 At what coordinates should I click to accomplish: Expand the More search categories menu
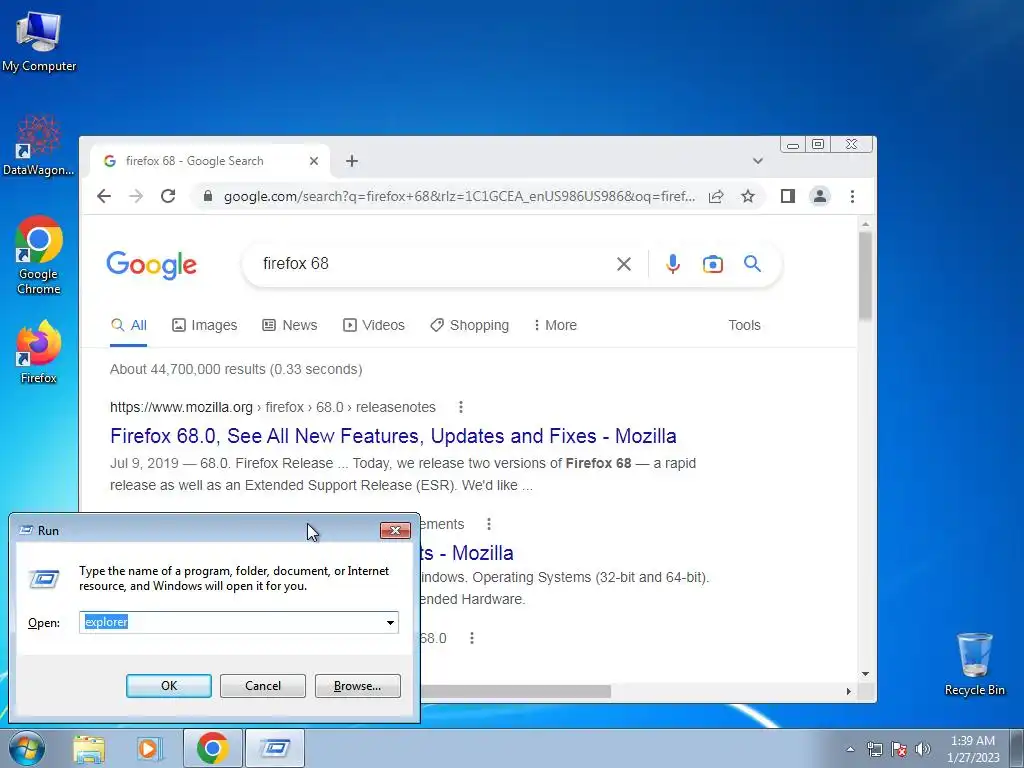(x=555, y=325)
